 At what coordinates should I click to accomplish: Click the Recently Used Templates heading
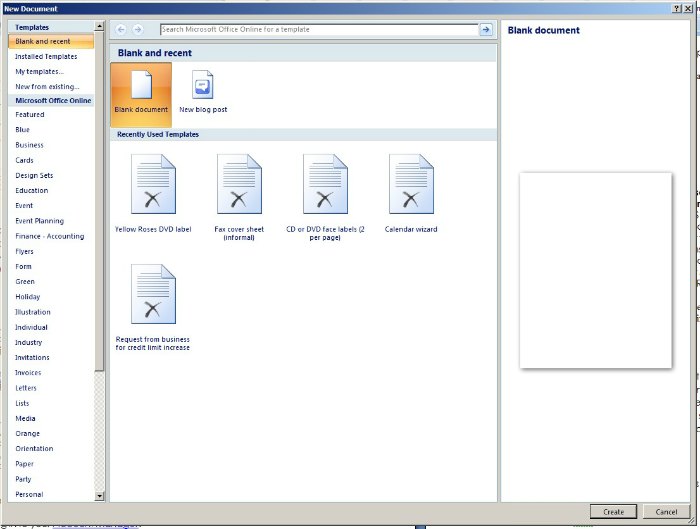click(x=158, y=134)
